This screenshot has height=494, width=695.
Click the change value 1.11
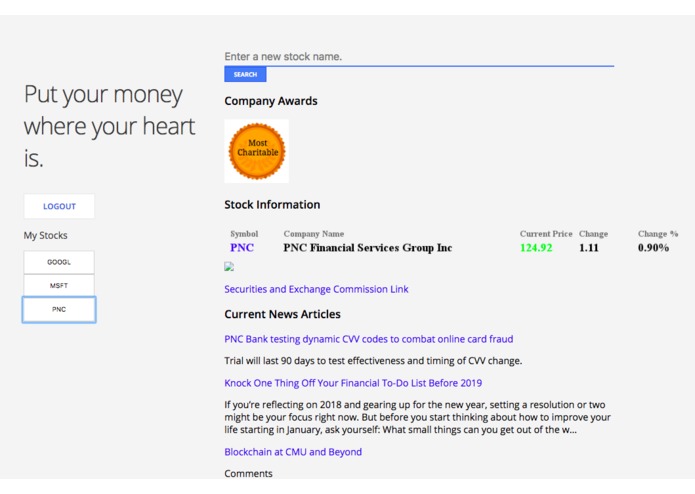589,248
